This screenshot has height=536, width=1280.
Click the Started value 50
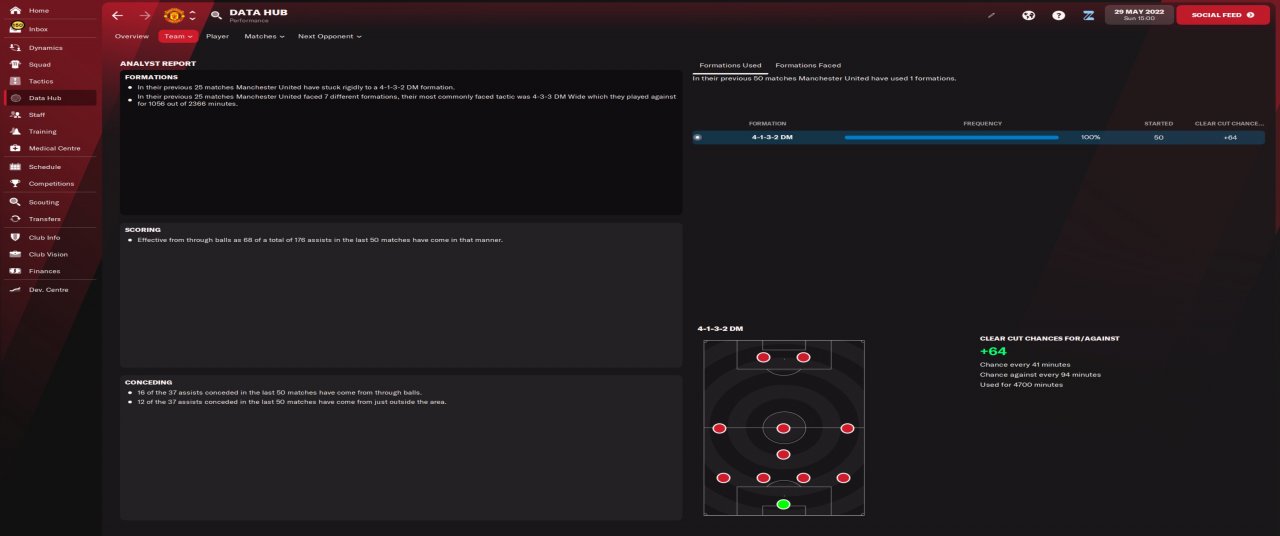point(1158,137)
